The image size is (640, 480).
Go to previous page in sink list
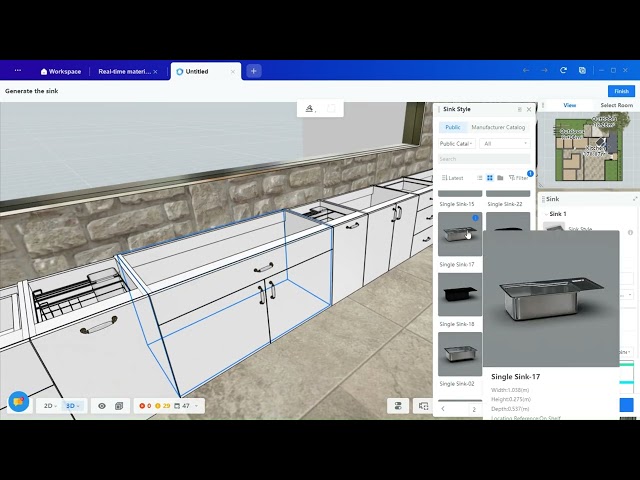click(x=443, y=409)
